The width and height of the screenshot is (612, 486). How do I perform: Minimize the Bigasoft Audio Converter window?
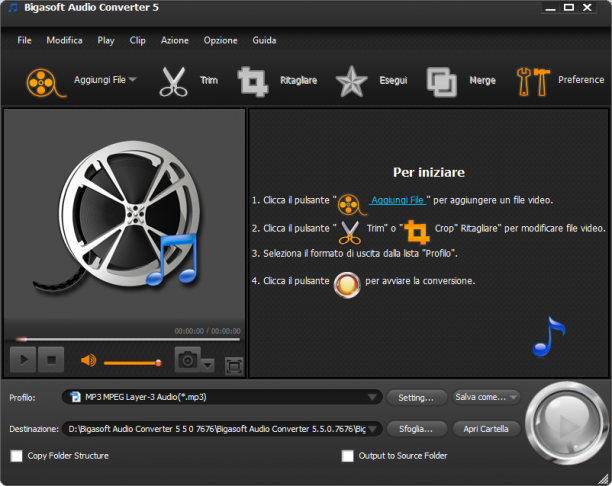coord(550,7)
